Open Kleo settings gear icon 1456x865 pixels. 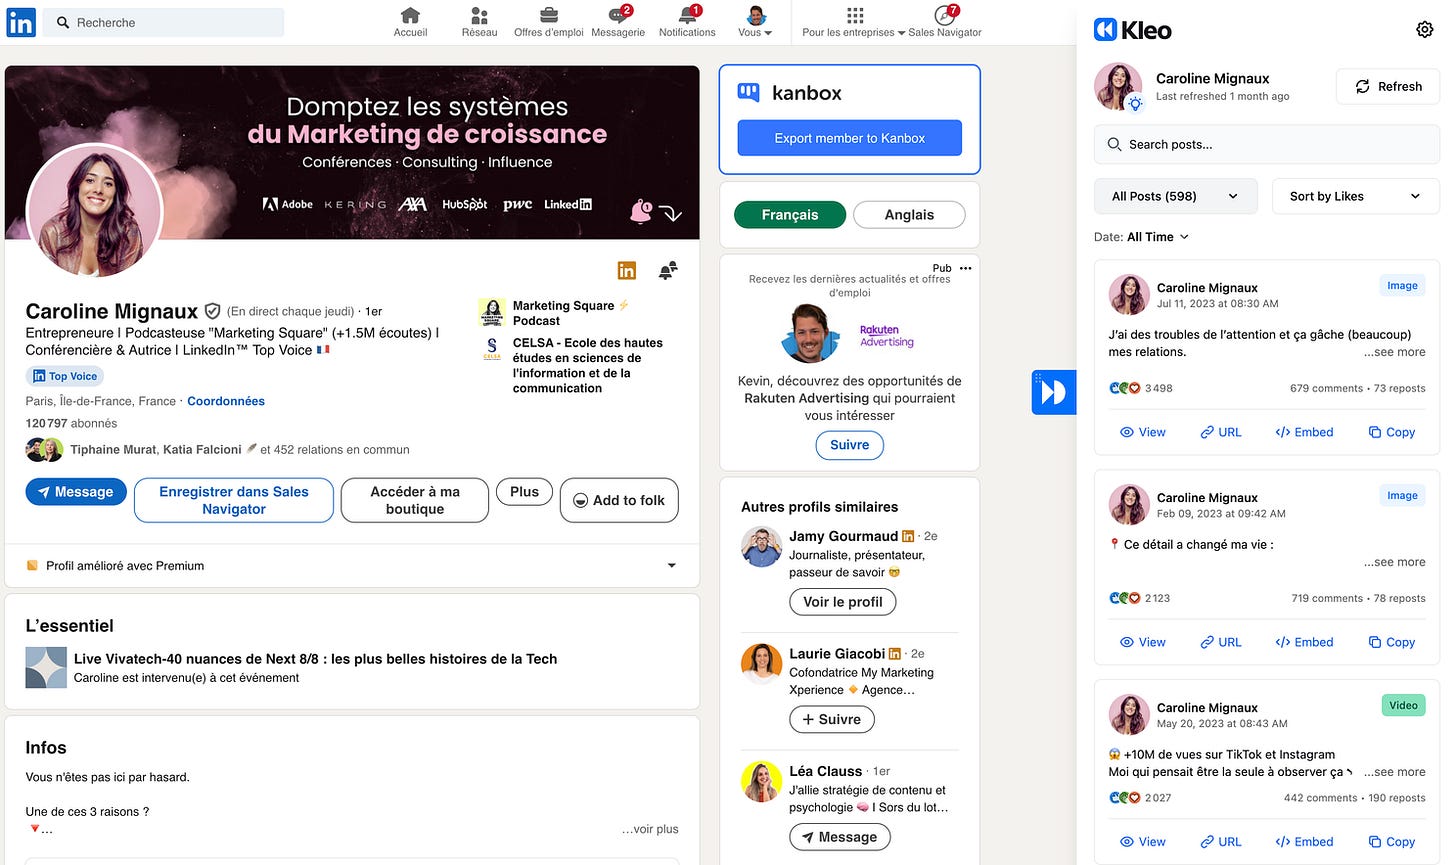(x=1425, y=30)
